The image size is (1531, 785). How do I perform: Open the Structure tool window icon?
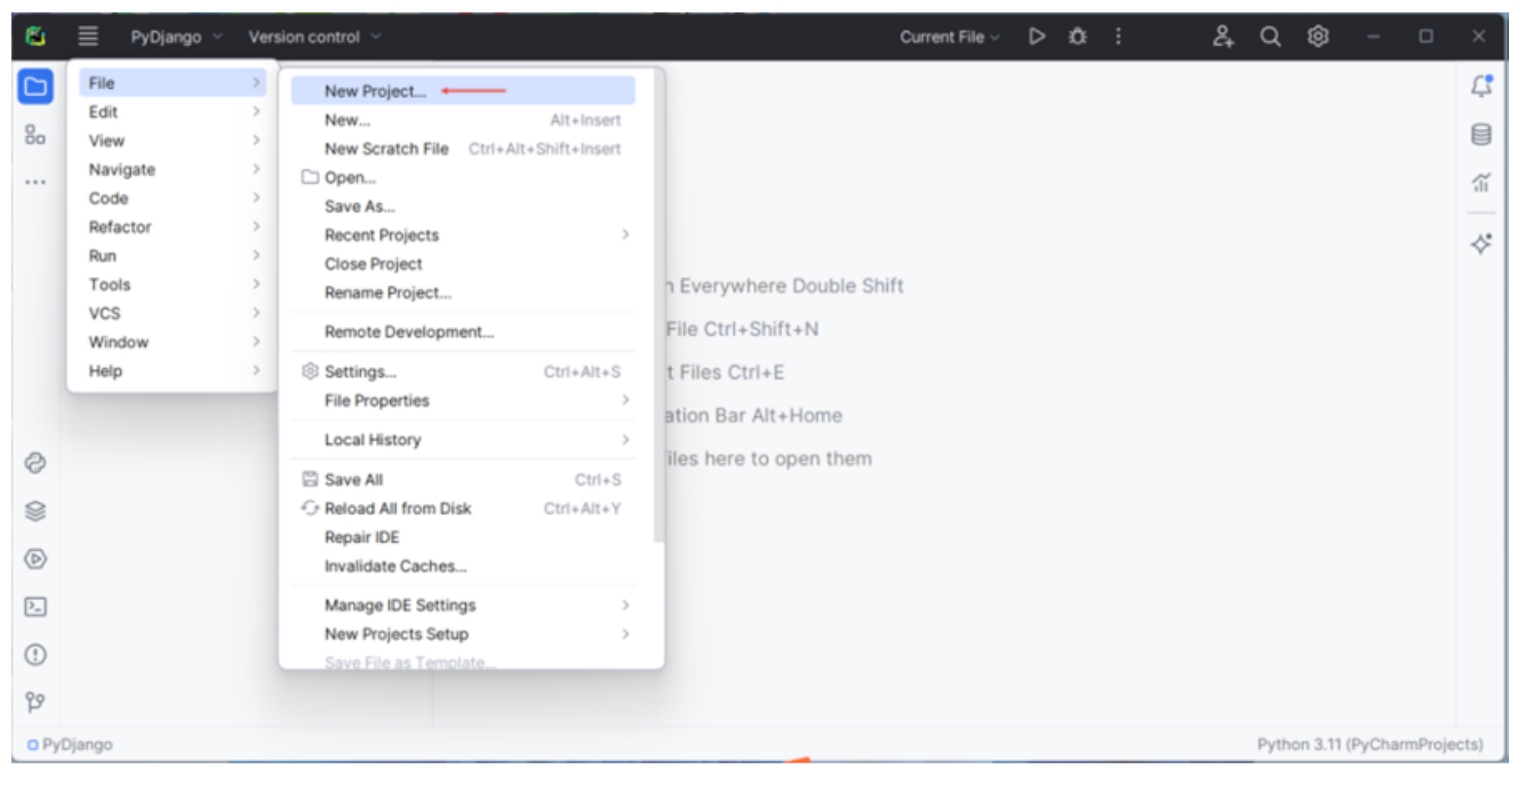[35, 135]
